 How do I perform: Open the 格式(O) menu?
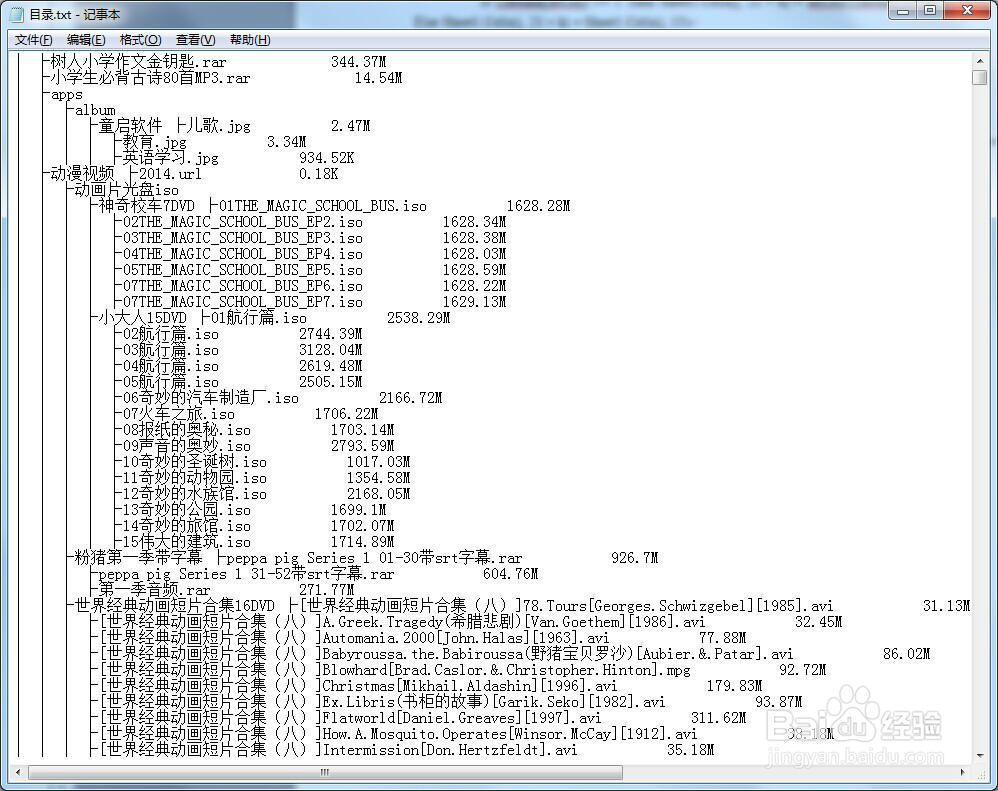pyautogui.click(x=140, y=40)
